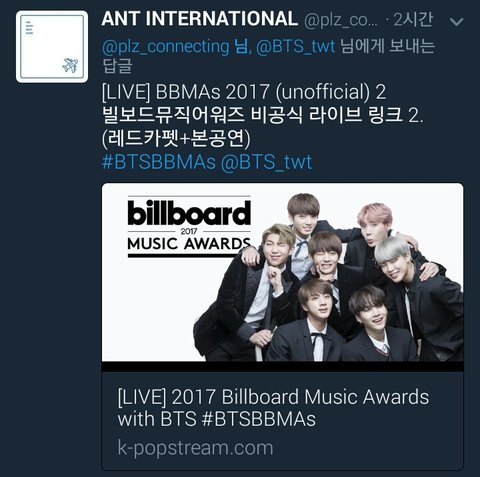This screenshot has height=477, width=480.
Task: Click the billboard 2017 Music Awards logo
Action: (x=189, y=228)
